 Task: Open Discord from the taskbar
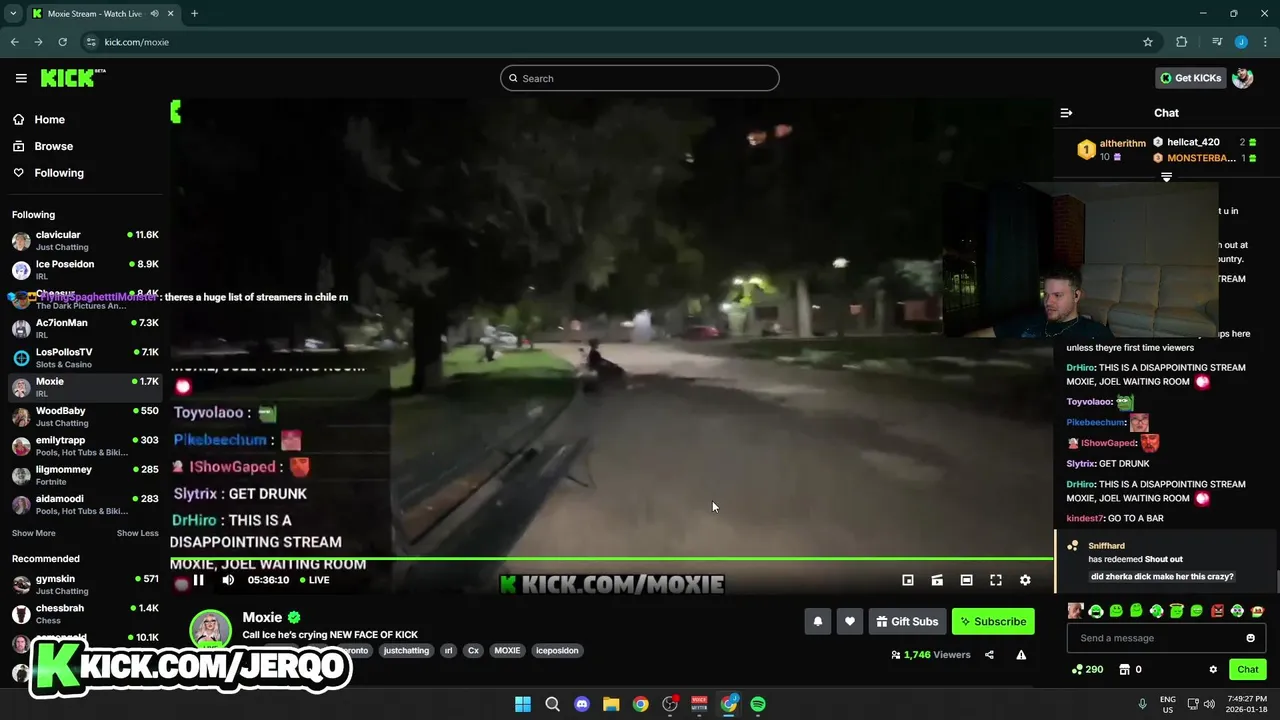pos(582,704)
